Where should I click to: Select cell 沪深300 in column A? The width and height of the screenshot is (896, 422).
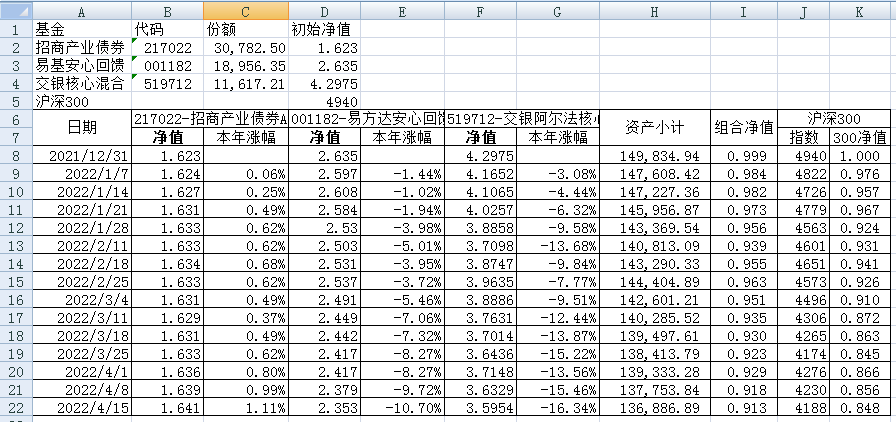(x=82, y=102)
